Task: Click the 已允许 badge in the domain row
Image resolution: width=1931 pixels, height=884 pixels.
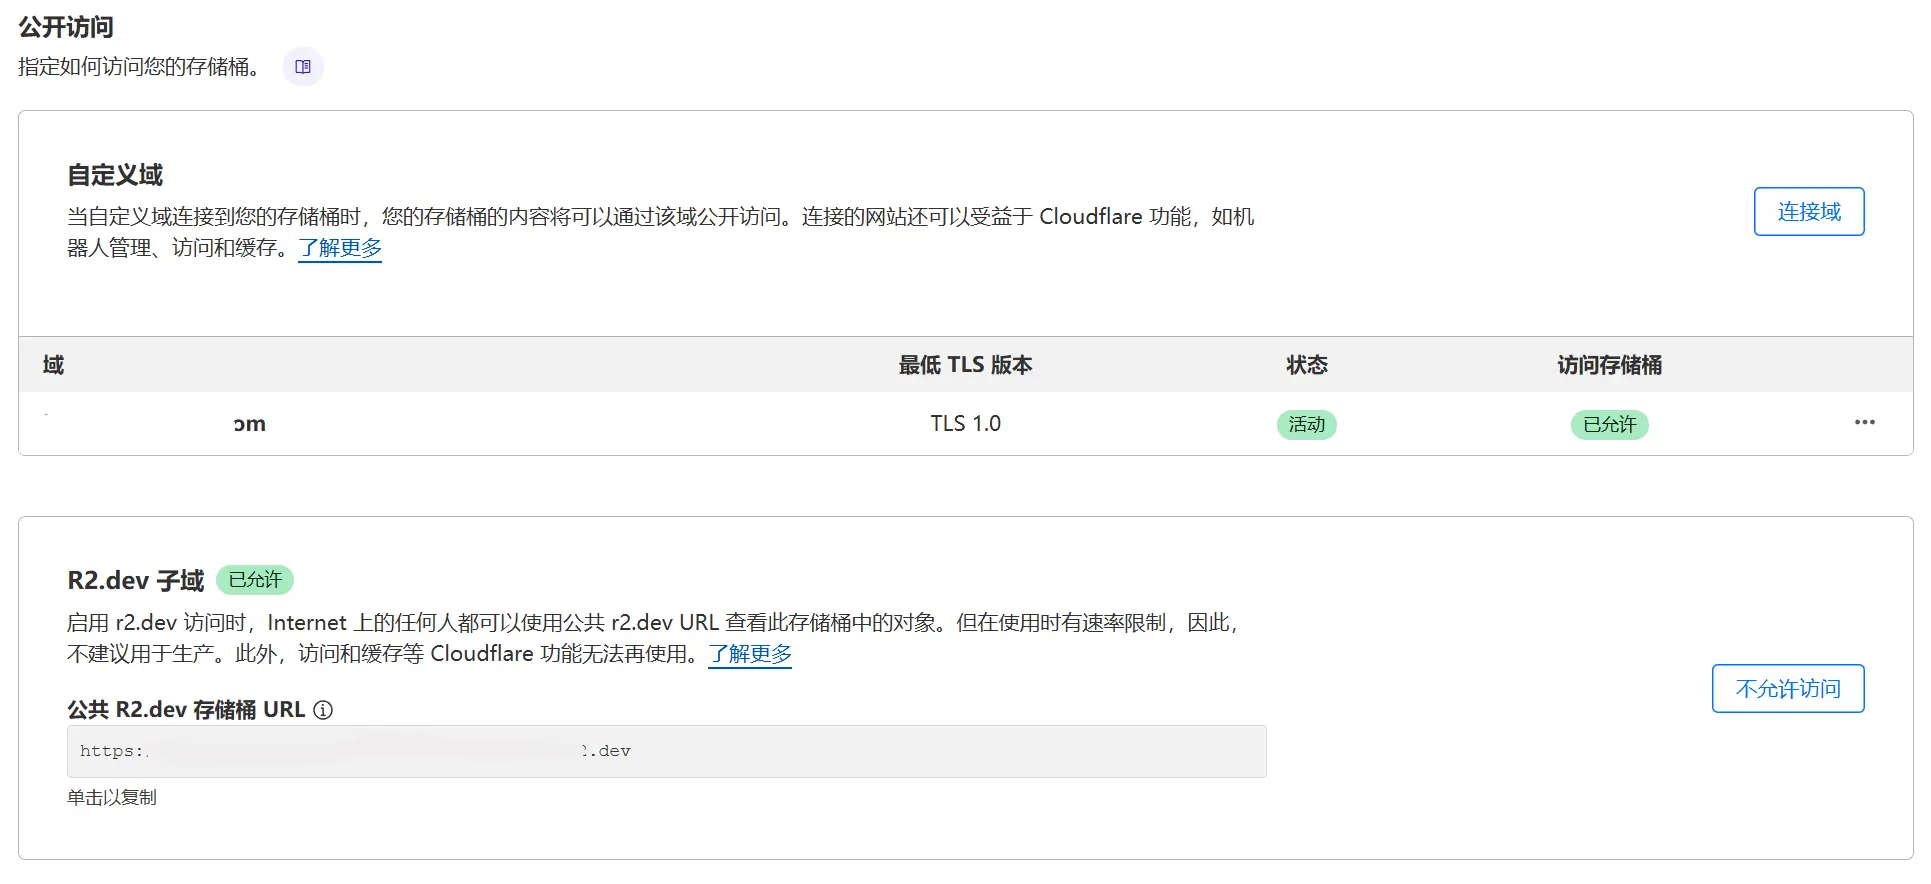Action: click(1609, 425)
